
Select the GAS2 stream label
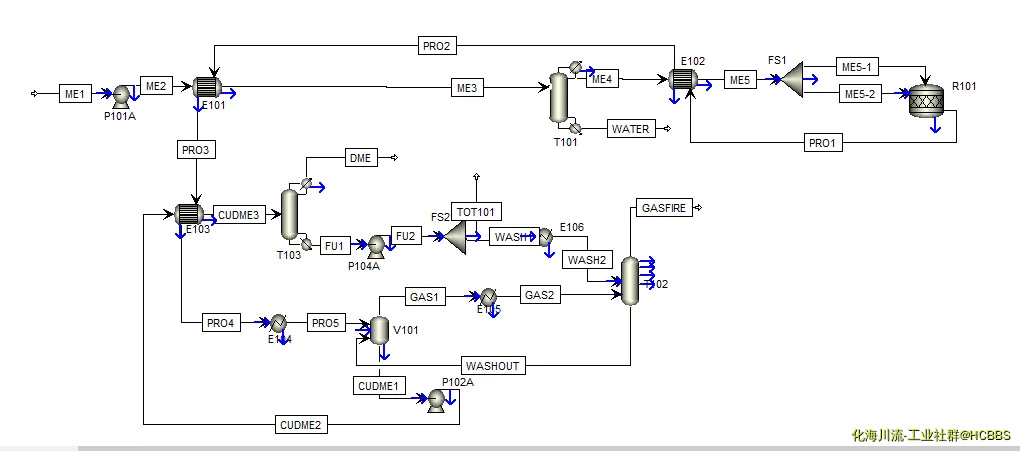[540, 295]
